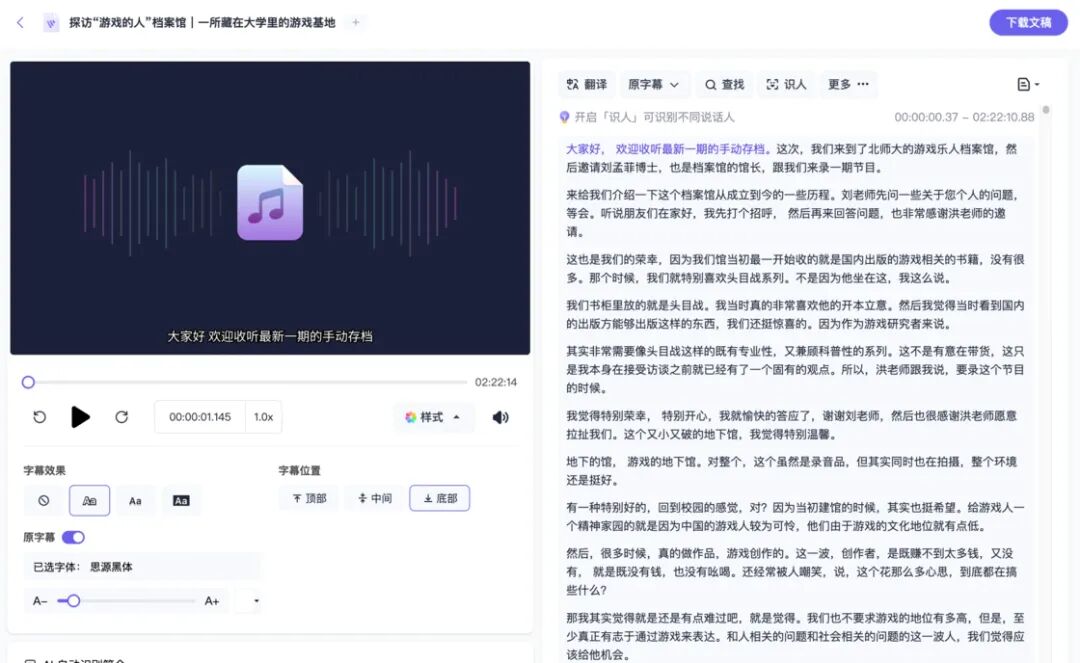1080x663 pixels.
Task: Open the 已选字体 思源黑体 font selector
Action: (143, 567)
